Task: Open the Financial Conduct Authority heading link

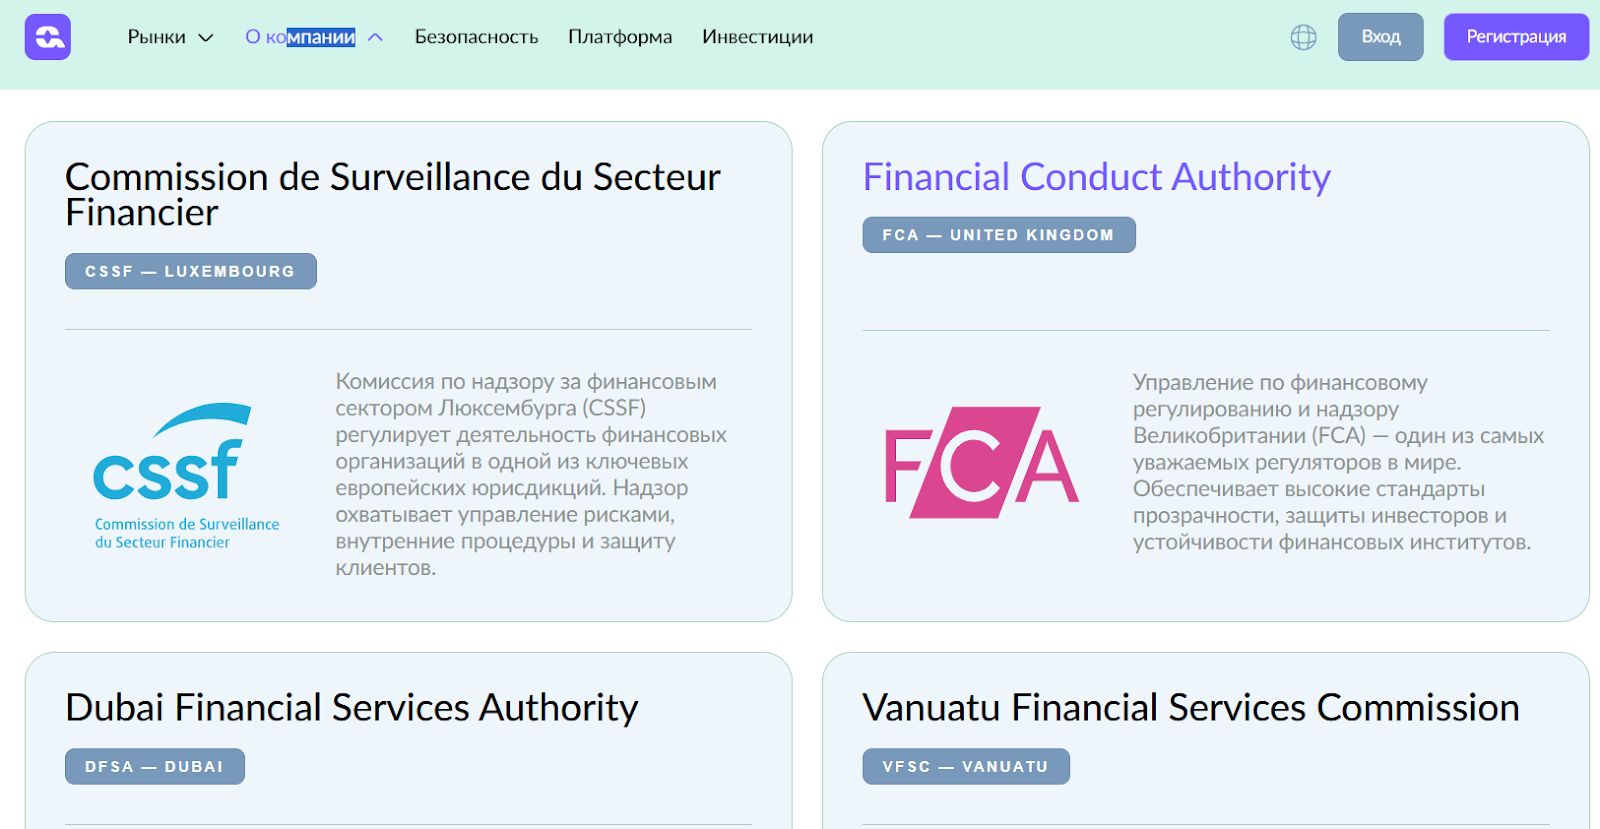Action: click(1096, 177)
